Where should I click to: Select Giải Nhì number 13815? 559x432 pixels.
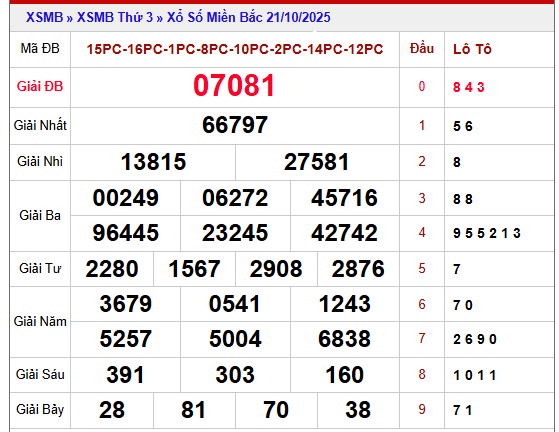tap(153, 162)
